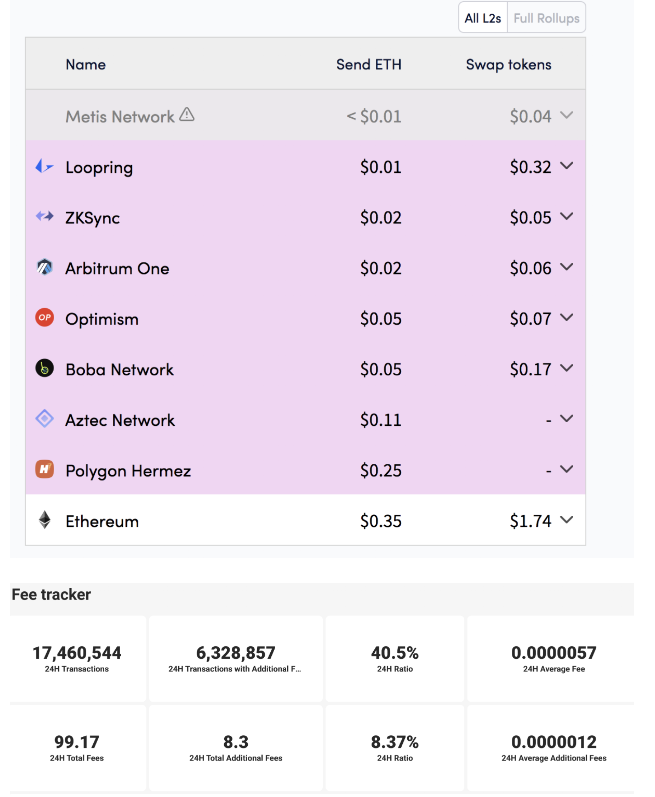
Task: Expand the Metis Network row chevron
Action: point(566,115)
